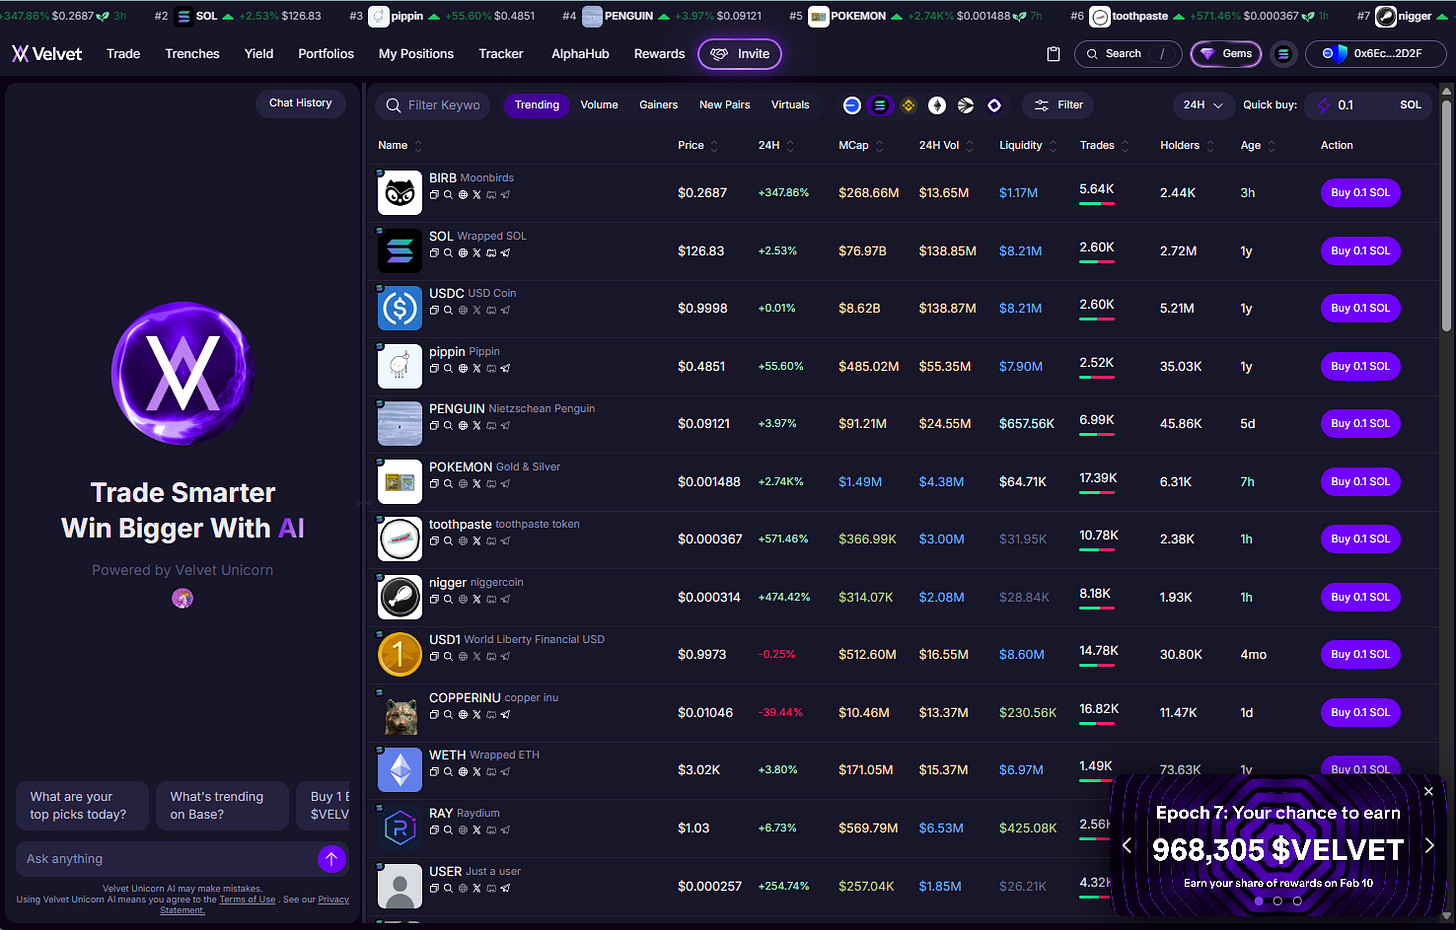Copy the pippin token address
Screen dimensions: 1456x930
point(434,369)
